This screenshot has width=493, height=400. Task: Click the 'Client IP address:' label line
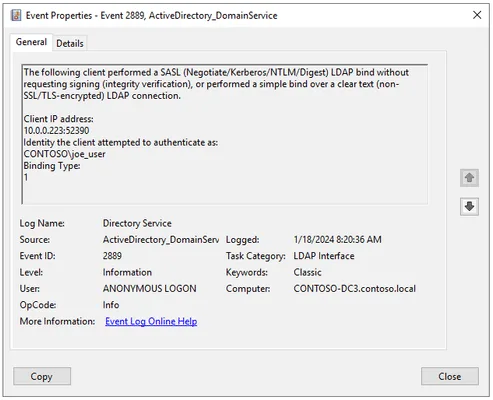(59, 119)
